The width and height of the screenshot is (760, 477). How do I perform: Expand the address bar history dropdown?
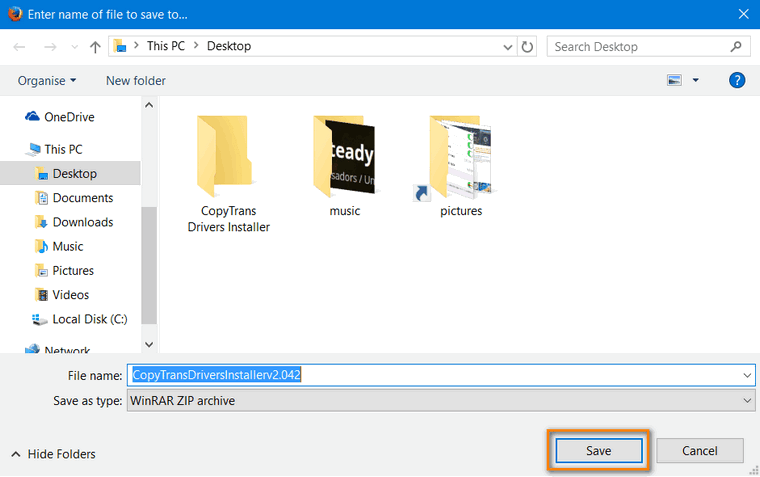[x=507, y=47]
